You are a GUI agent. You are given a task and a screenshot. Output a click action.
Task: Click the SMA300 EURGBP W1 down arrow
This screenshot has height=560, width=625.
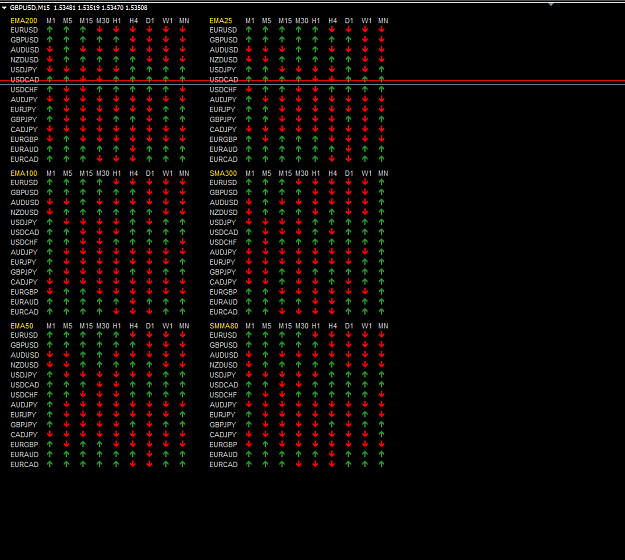pyautogui.click(x=365, y=291)
